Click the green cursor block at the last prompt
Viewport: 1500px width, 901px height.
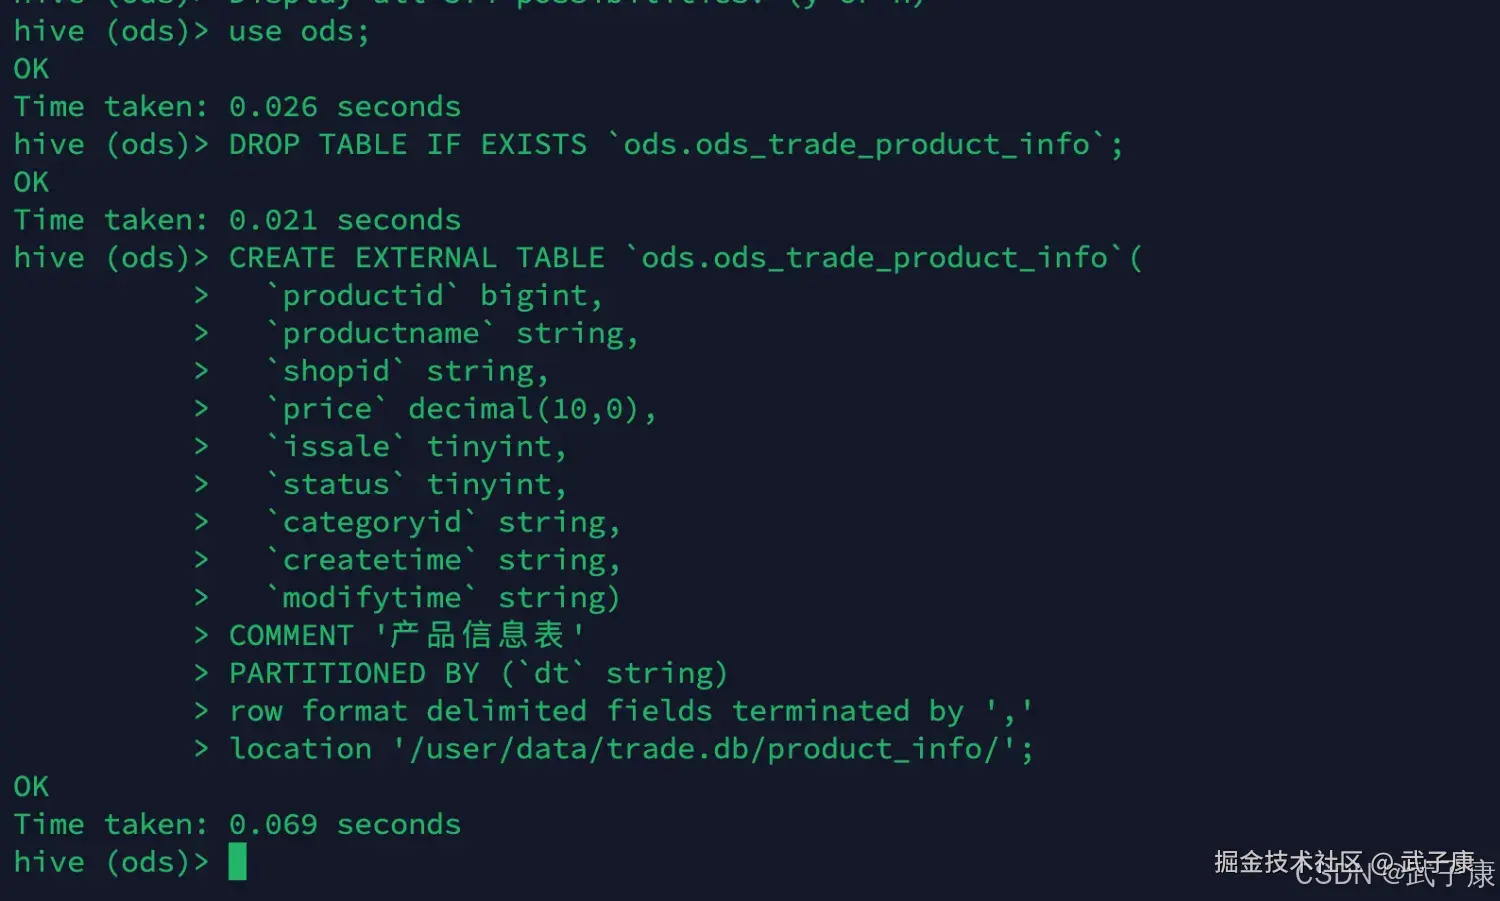point(237,862)
